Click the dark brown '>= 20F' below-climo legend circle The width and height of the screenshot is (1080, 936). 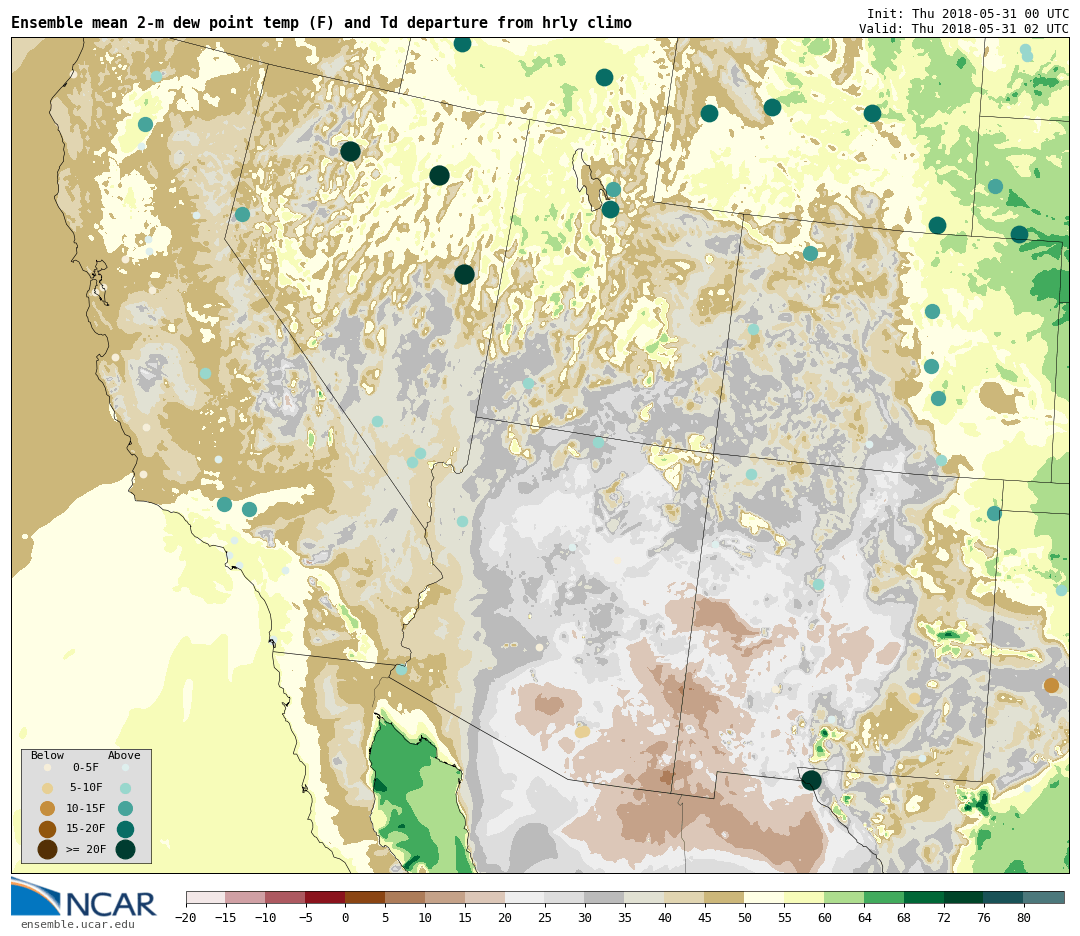pyautogui.click(x=47, y=850)
